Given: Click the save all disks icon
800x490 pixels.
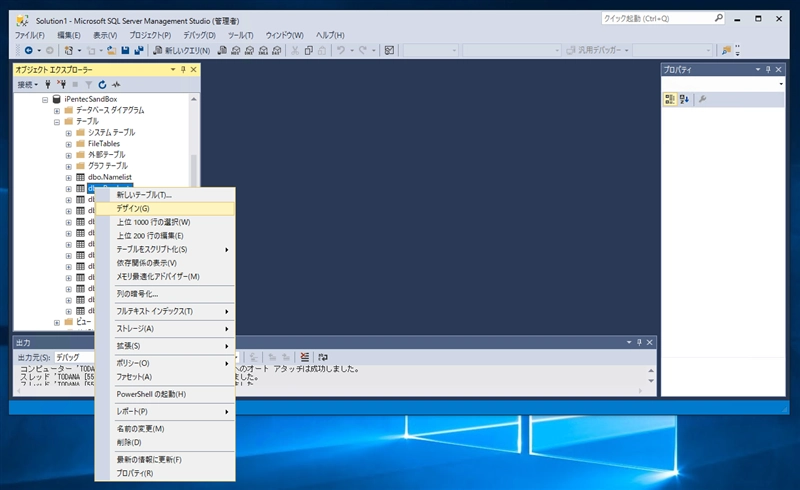Looking at the screenshot, I should pyautogui.click(x=139, y=50).
